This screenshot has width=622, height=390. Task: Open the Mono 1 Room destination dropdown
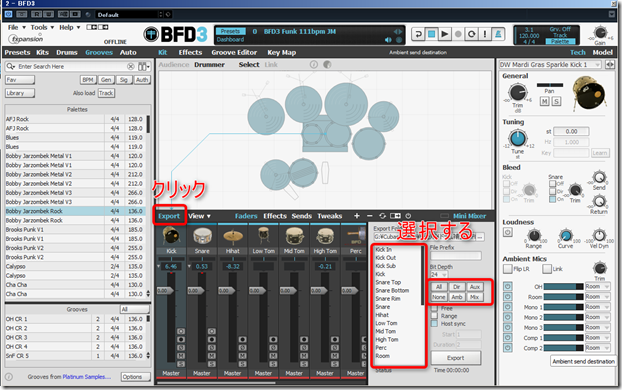click(597, 307)
